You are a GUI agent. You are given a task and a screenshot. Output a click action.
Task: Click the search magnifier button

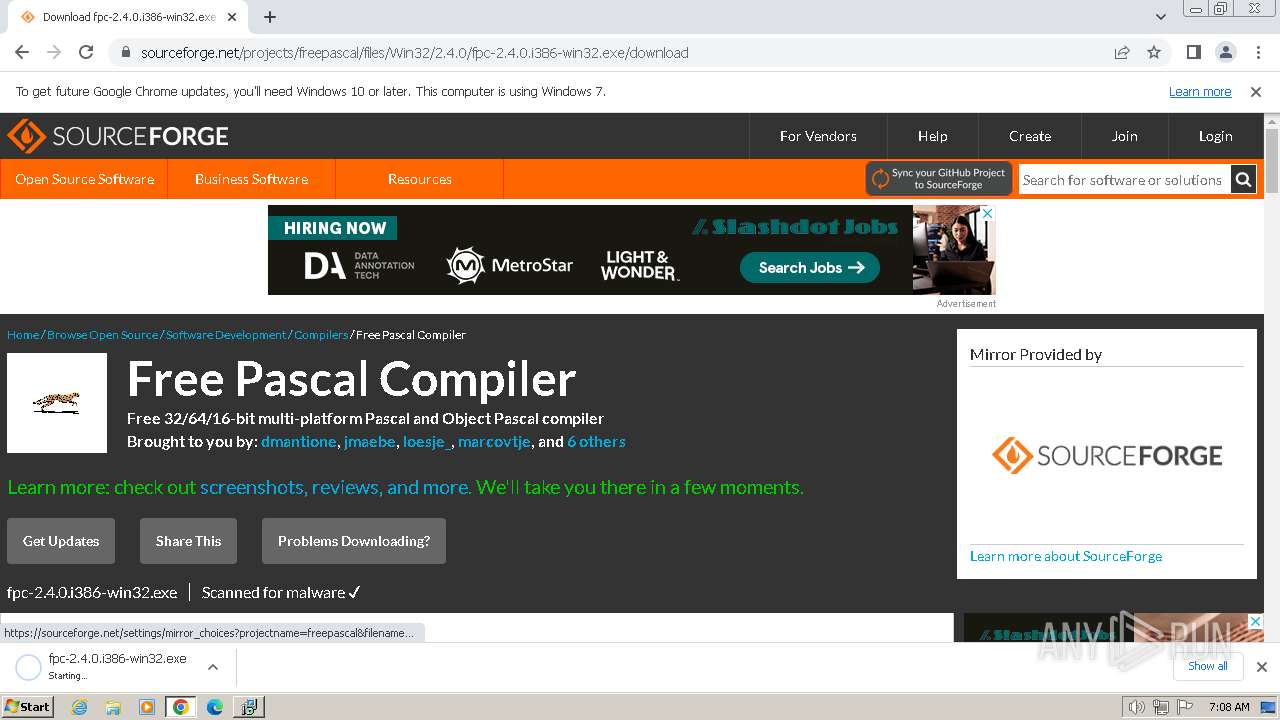(x=1243, y=180)
